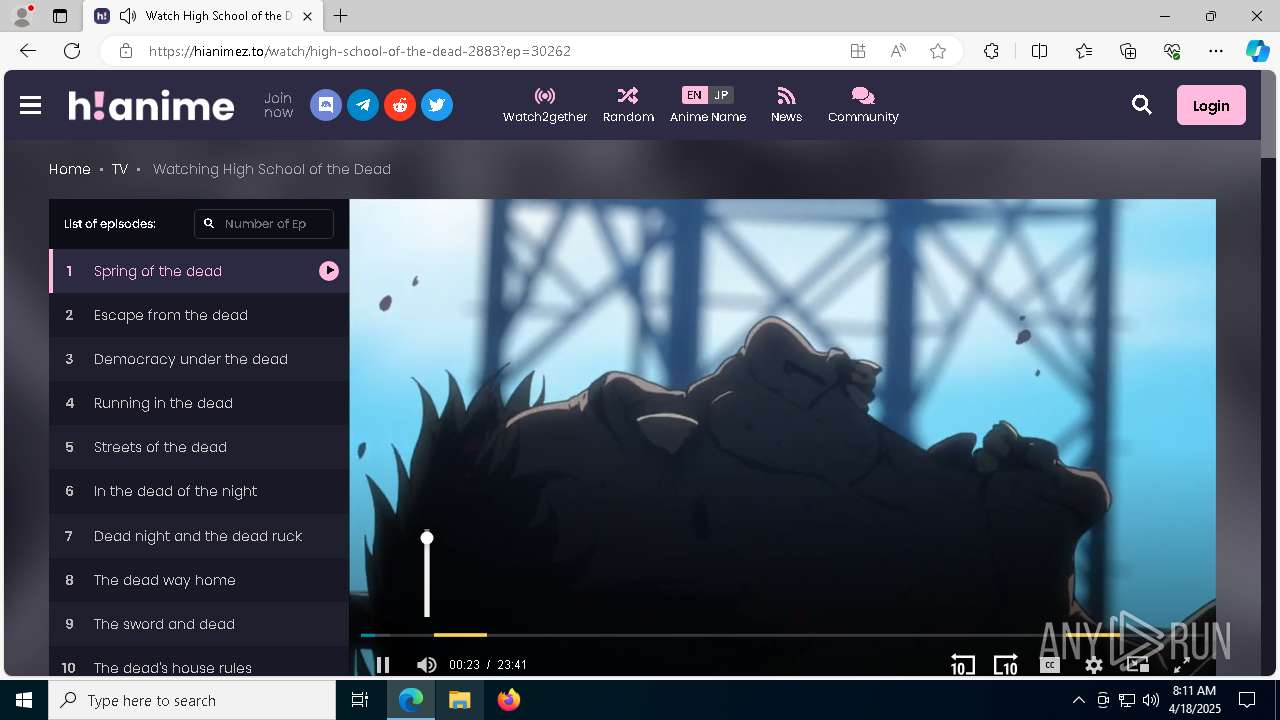Go back in browser

pos(28,51)
